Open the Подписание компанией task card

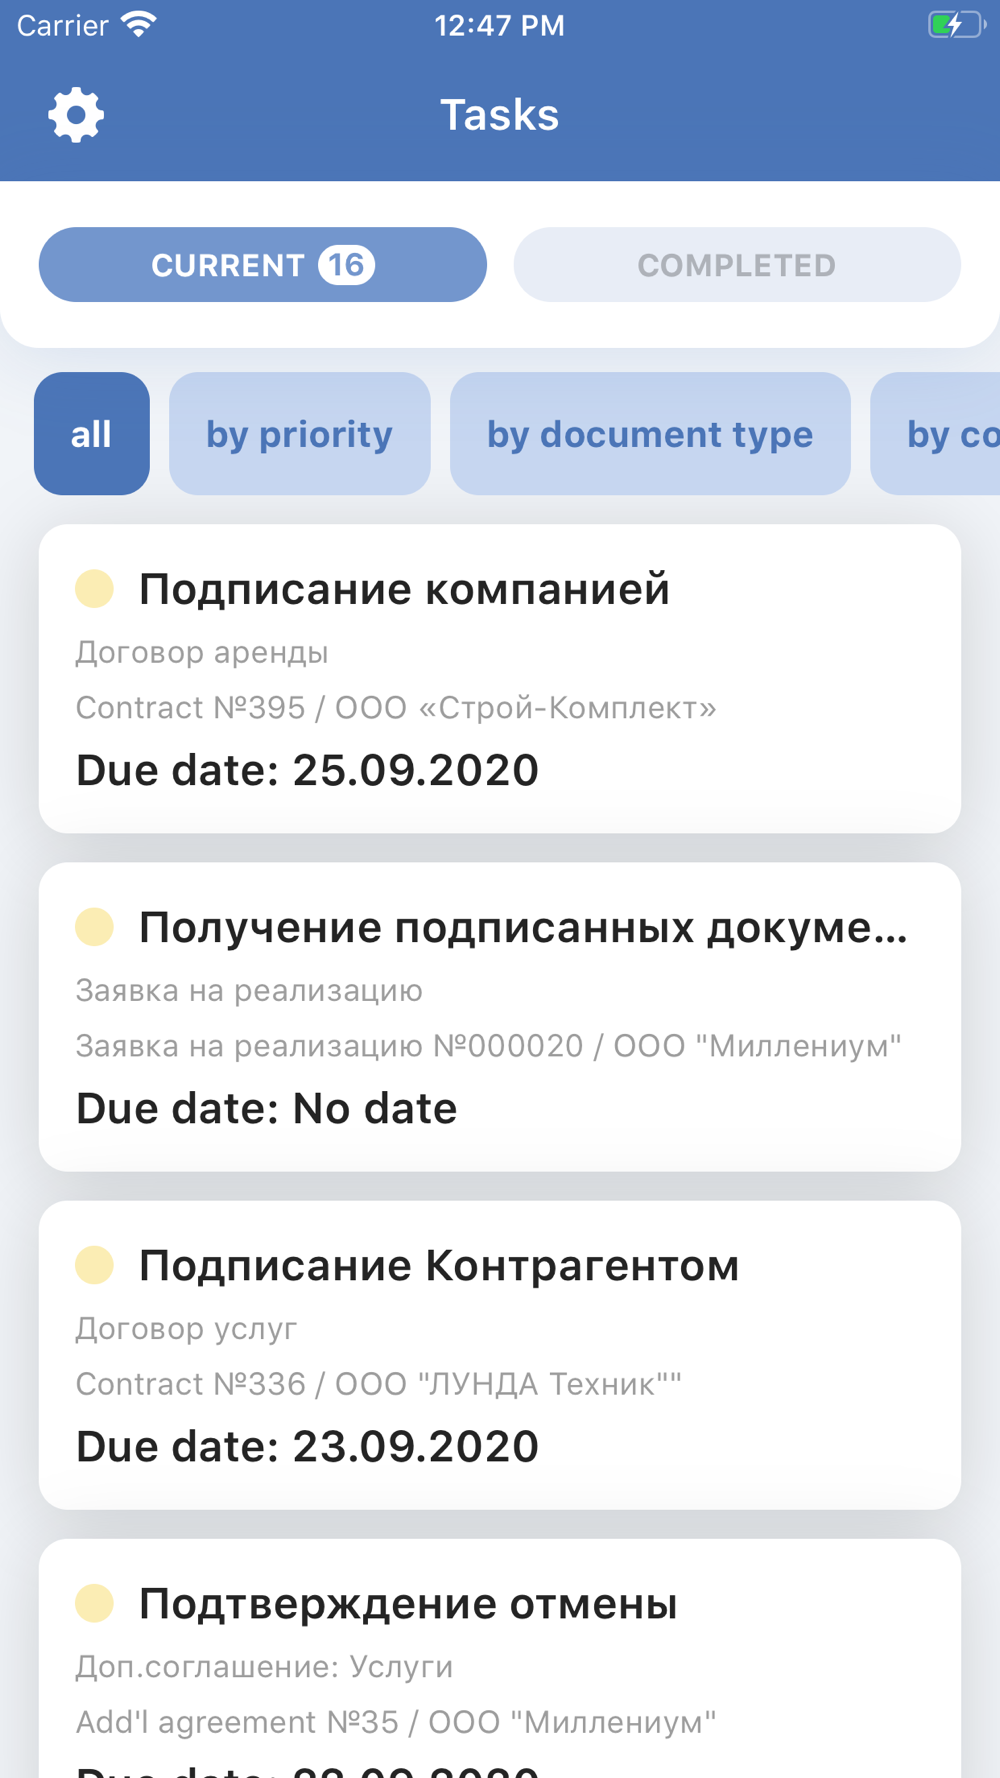[x=500, y=679]
